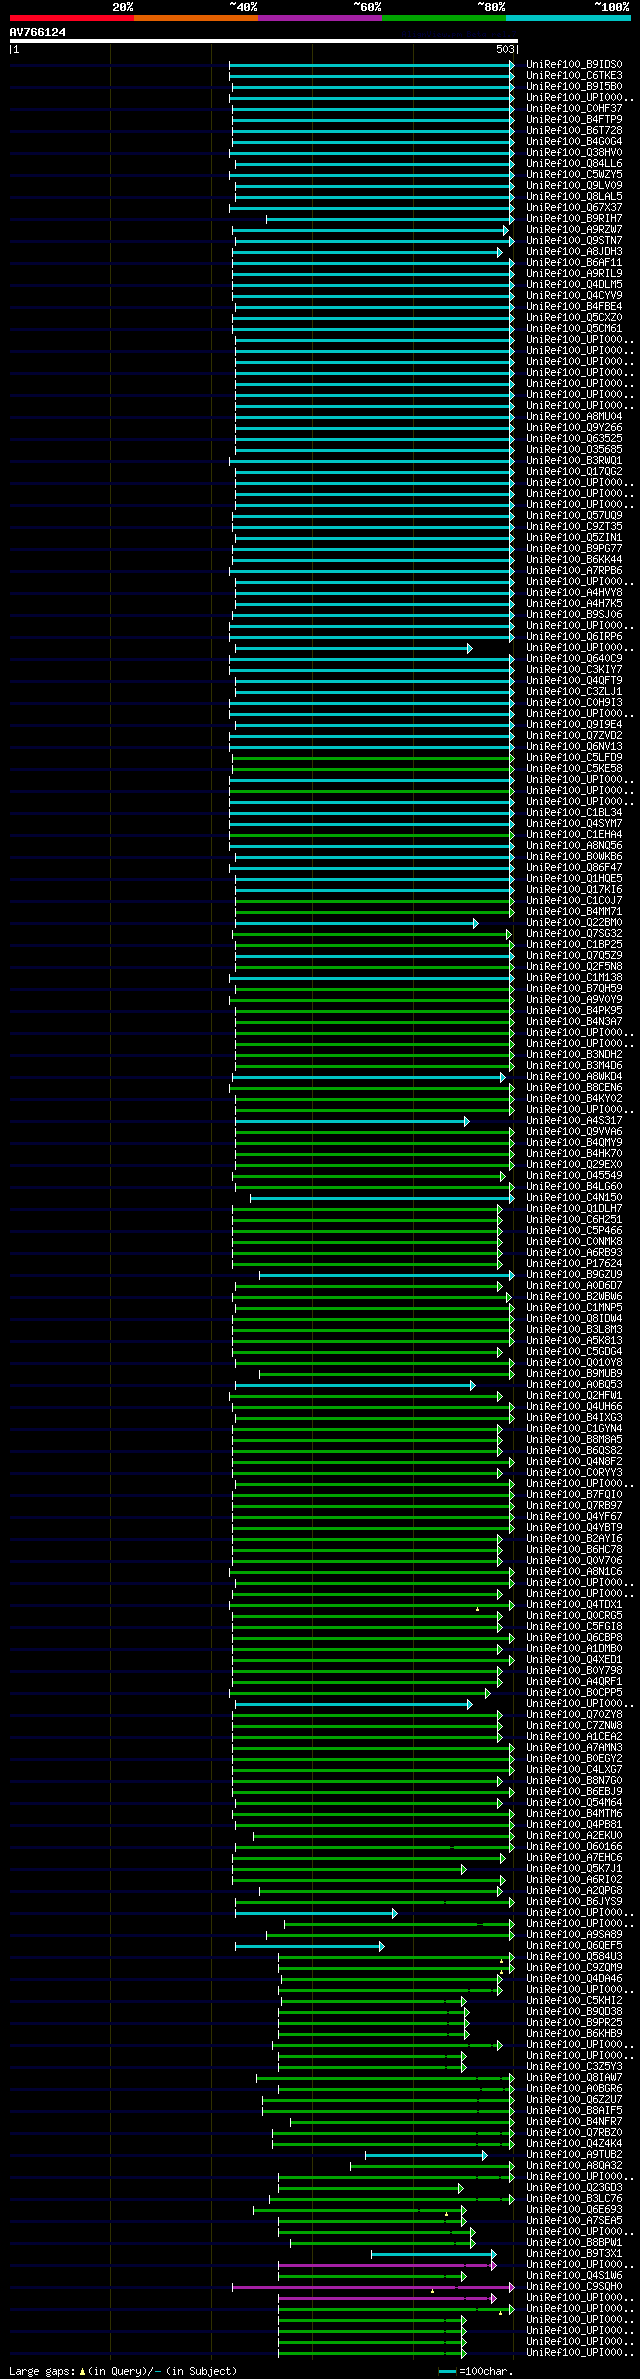Select the UniRef100_Q5CM61 label
The height and width of the screenshot is (2379, 640).
point(574,328)
